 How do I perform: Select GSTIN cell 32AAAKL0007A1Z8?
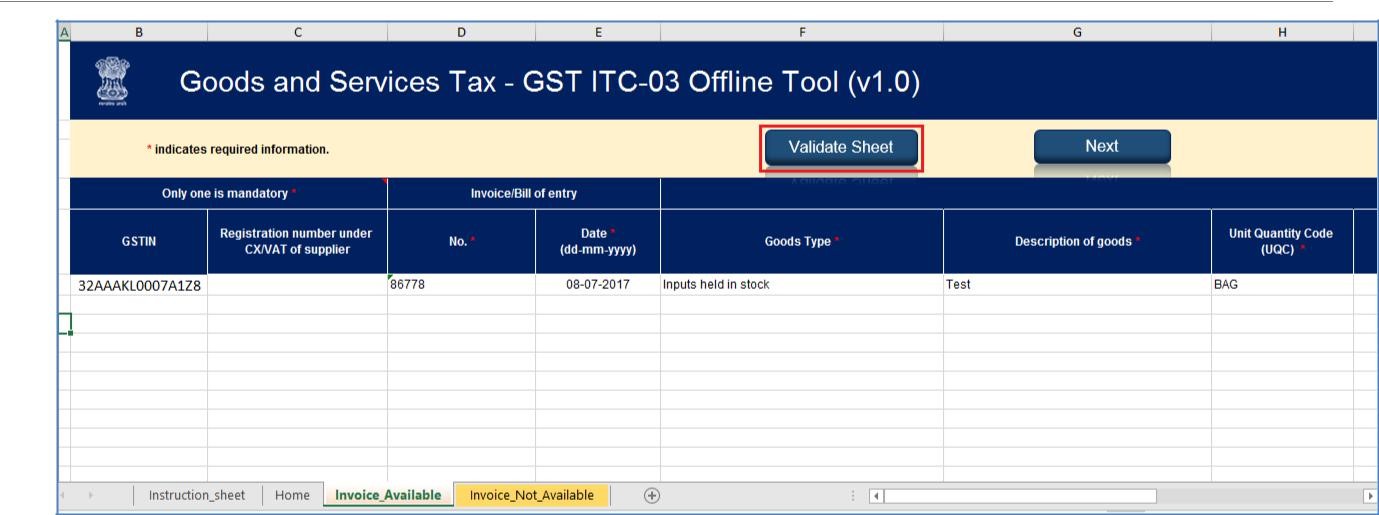tap(138, 285)
